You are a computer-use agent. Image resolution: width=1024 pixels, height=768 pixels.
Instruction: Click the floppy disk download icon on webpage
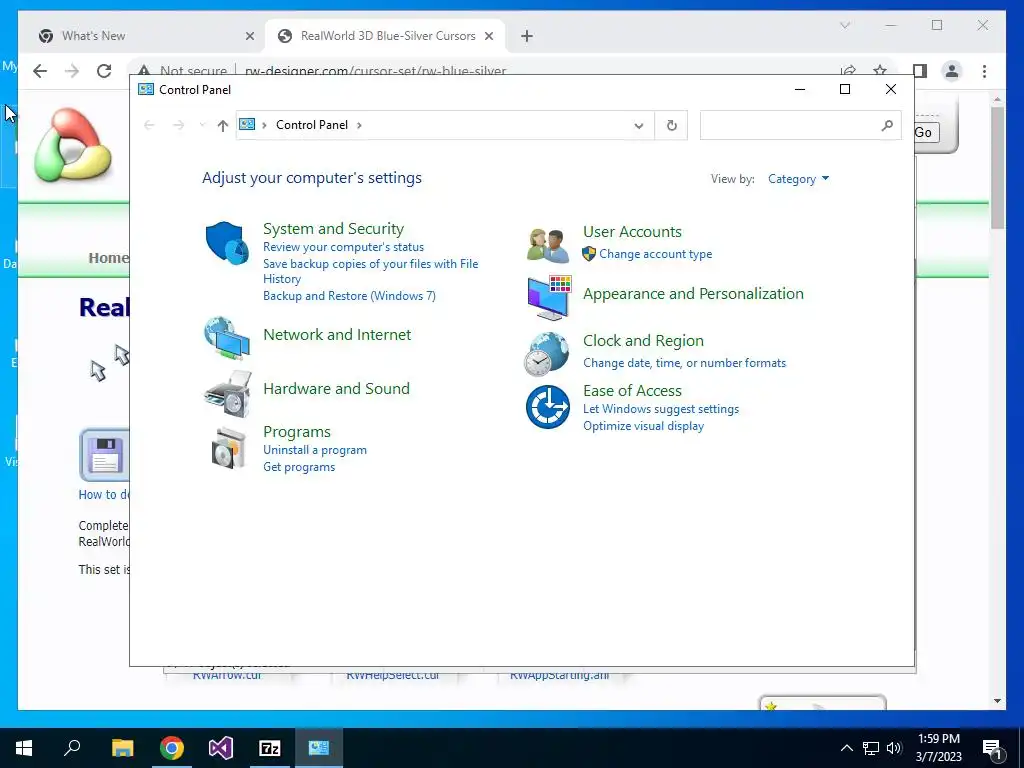coord(104,455)
